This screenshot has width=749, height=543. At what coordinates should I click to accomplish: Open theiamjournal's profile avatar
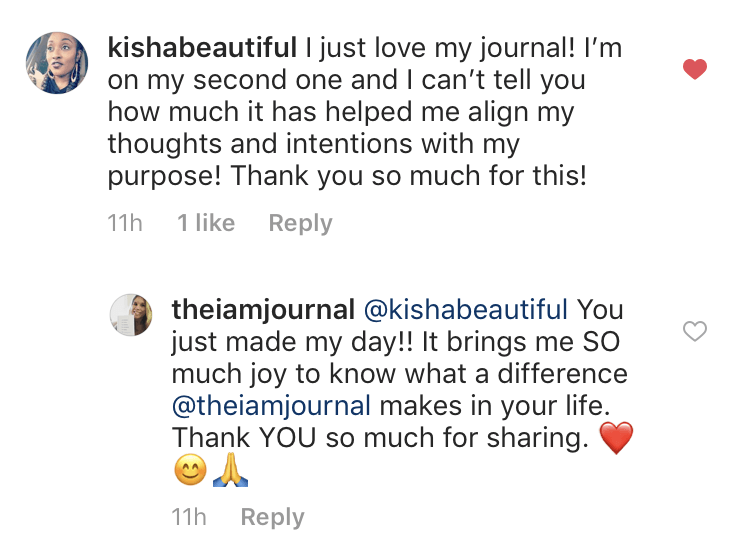(x=130, y=315)
